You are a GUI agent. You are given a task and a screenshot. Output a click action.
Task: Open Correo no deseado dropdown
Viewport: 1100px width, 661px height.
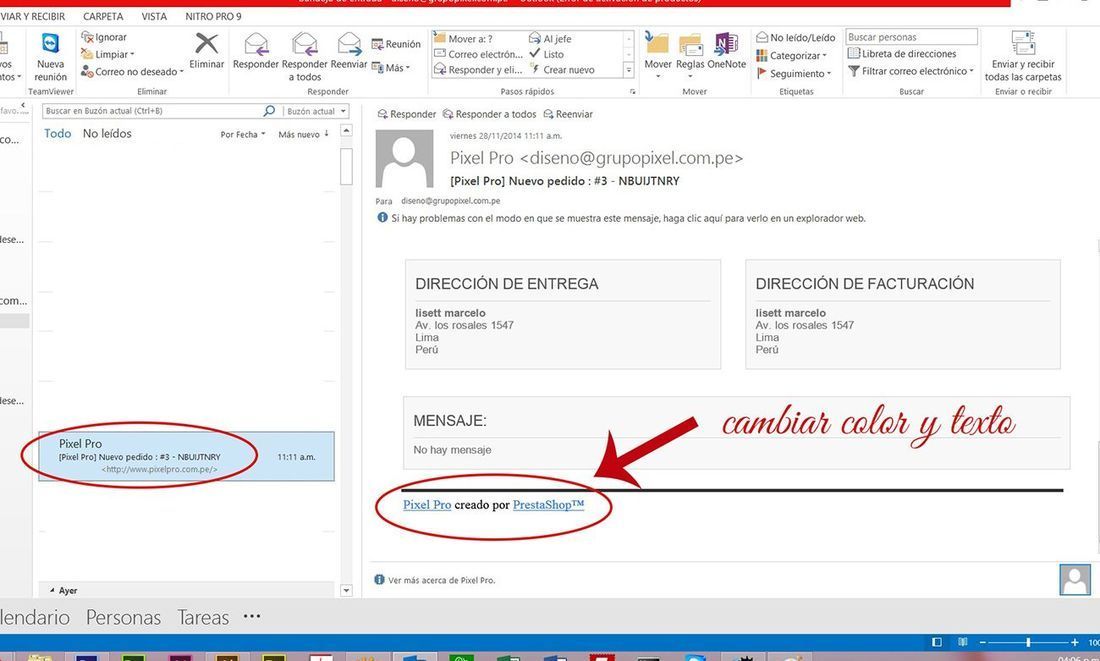pos(132,72)
